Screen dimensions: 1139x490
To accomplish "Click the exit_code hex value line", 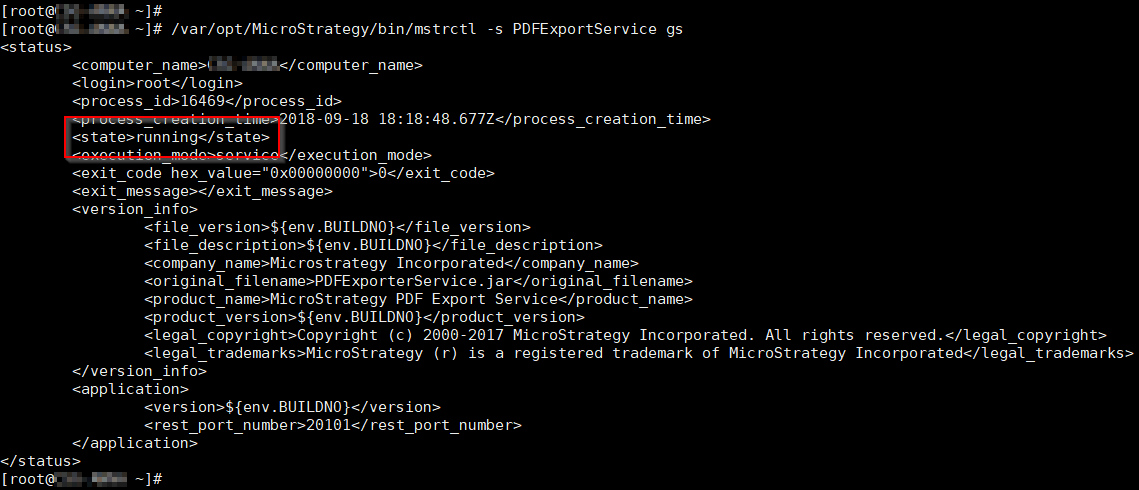I will [283, 173].
